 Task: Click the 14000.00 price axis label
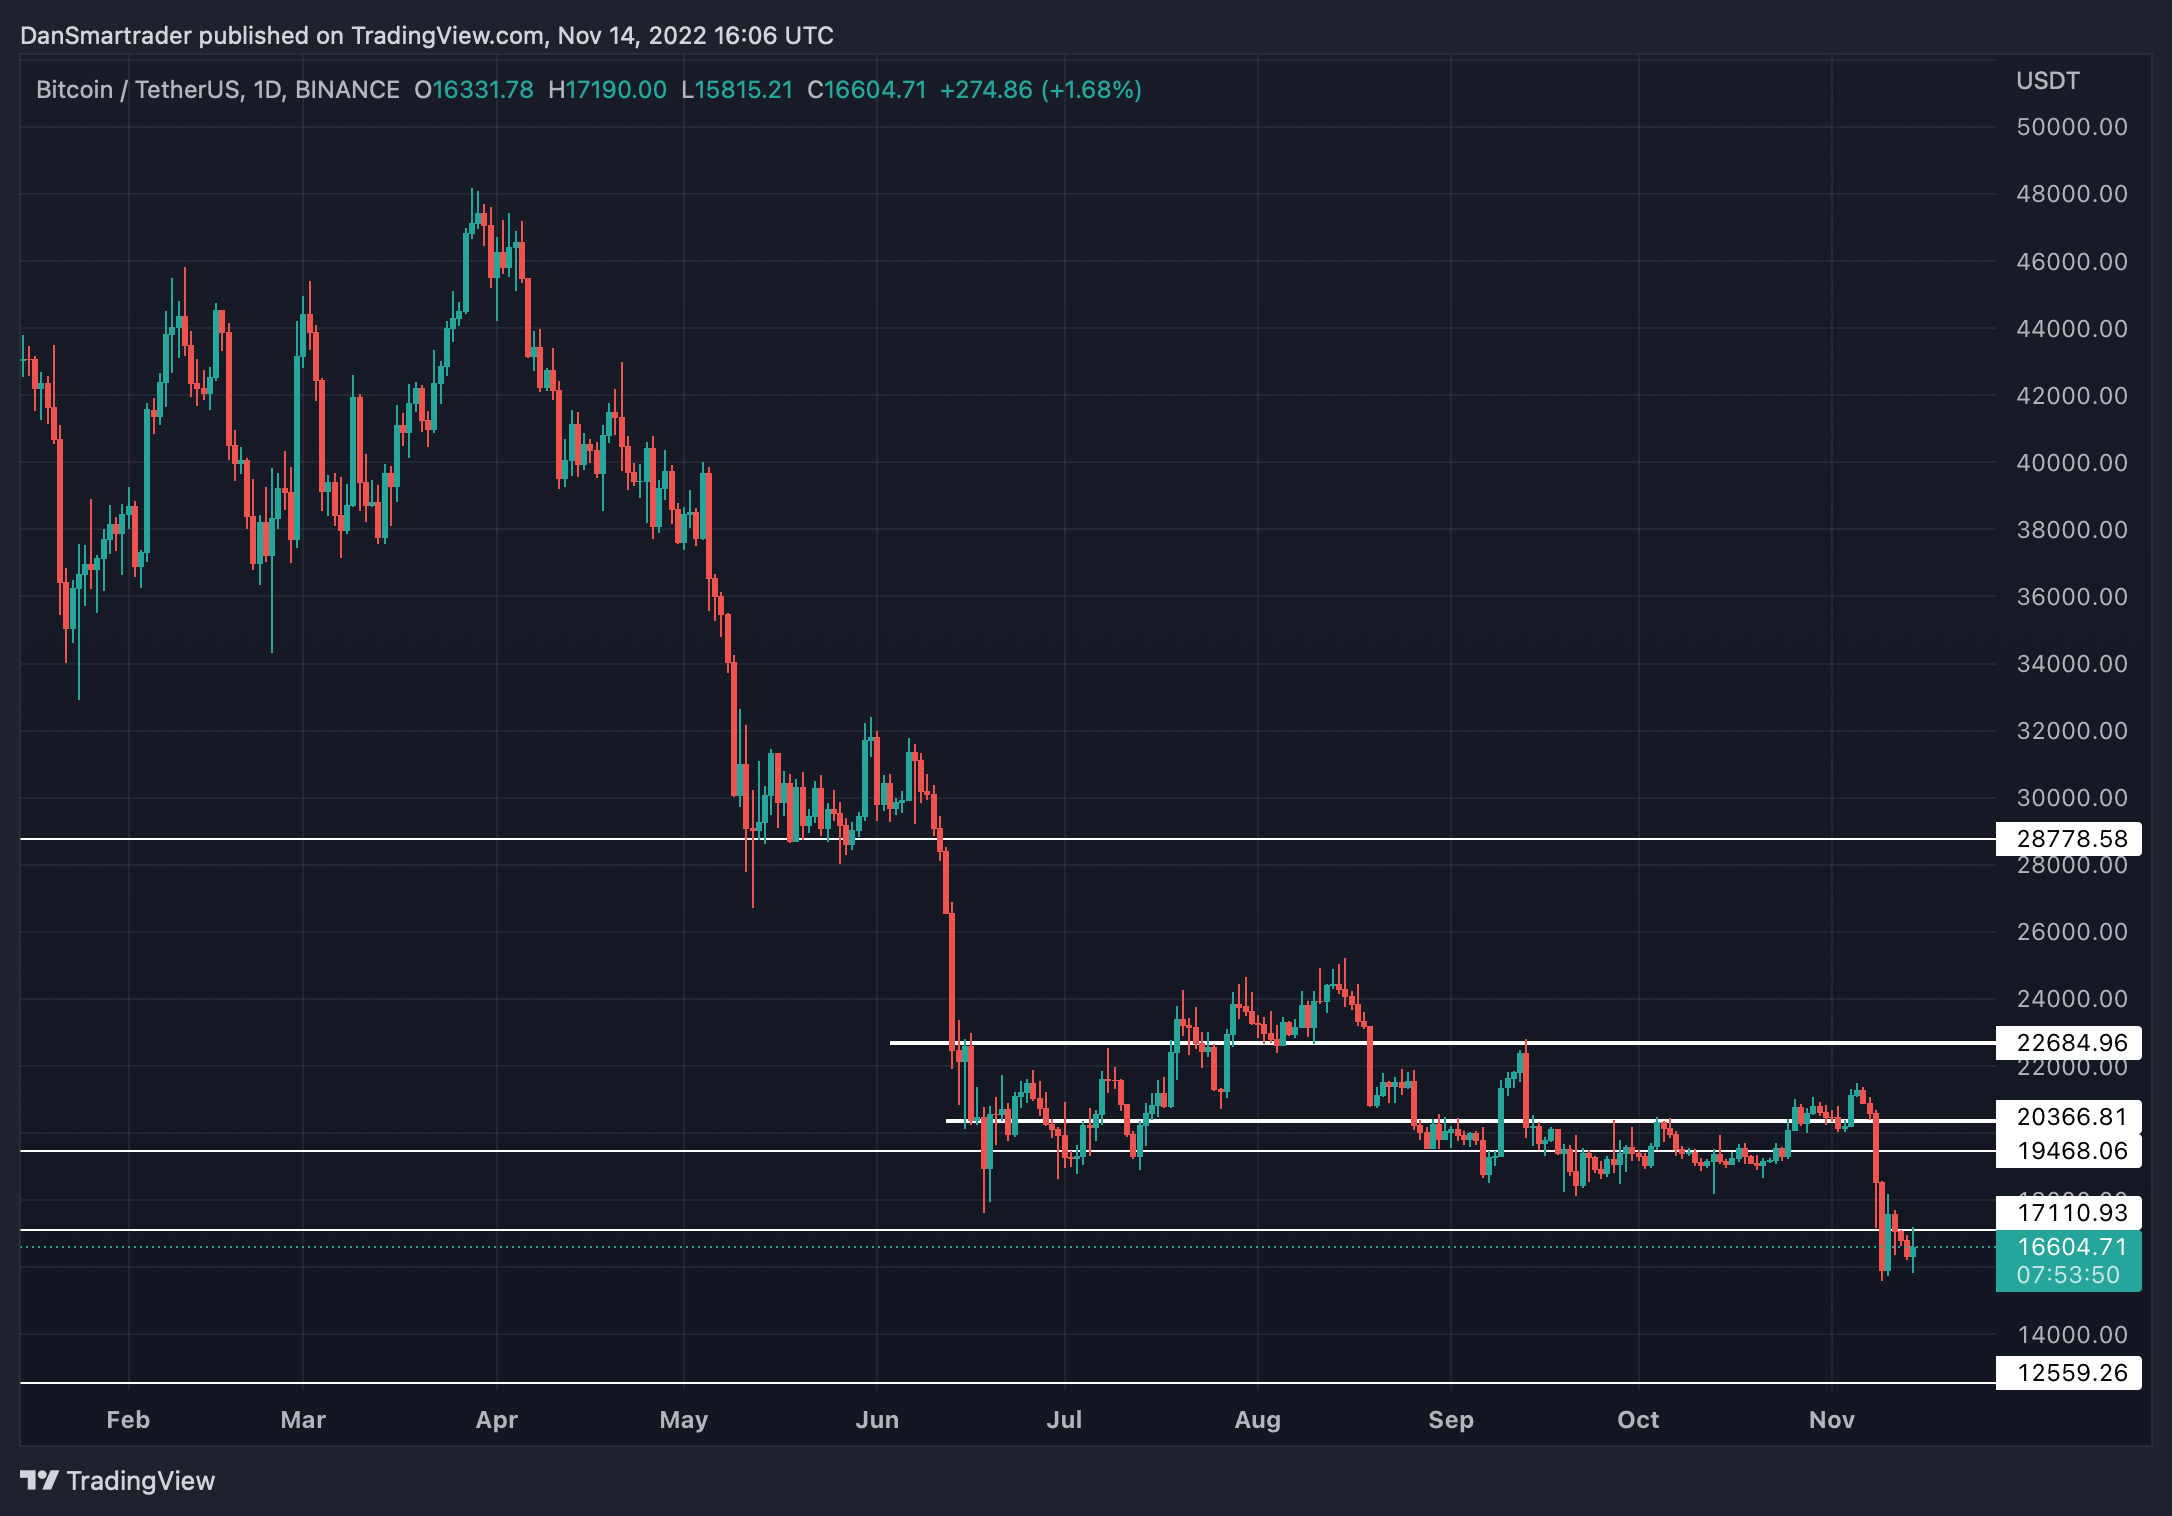(x=2072, y=1335)
